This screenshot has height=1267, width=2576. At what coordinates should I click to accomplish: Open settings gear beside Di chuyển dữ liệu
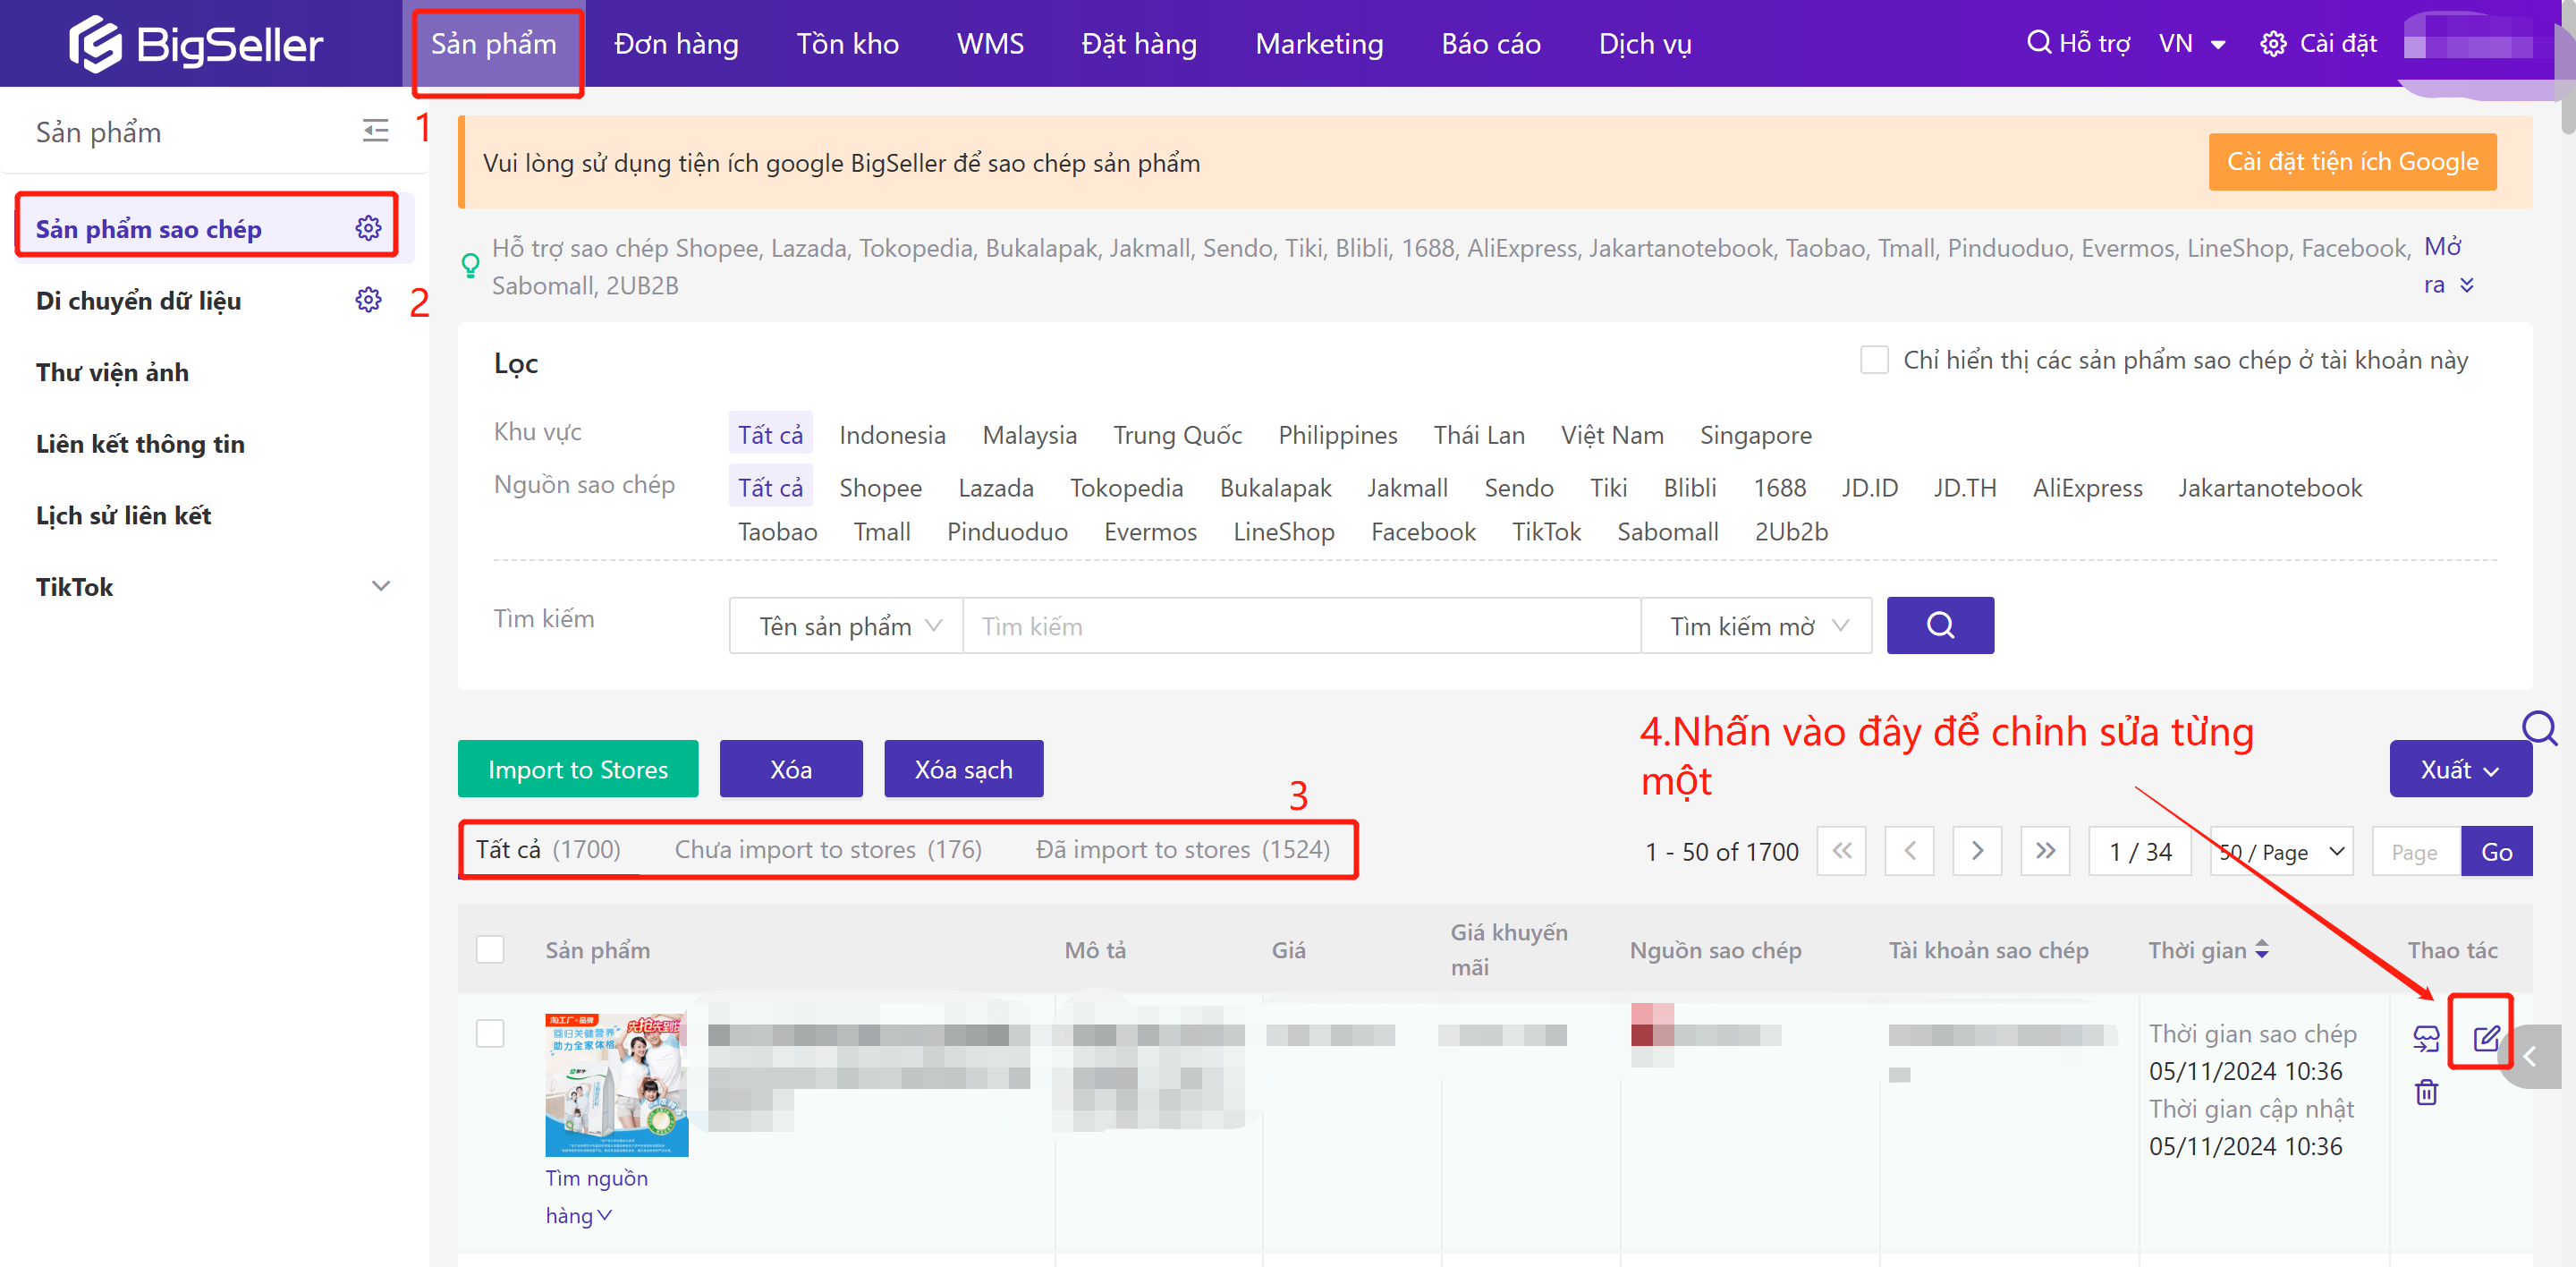coord(368,300)
